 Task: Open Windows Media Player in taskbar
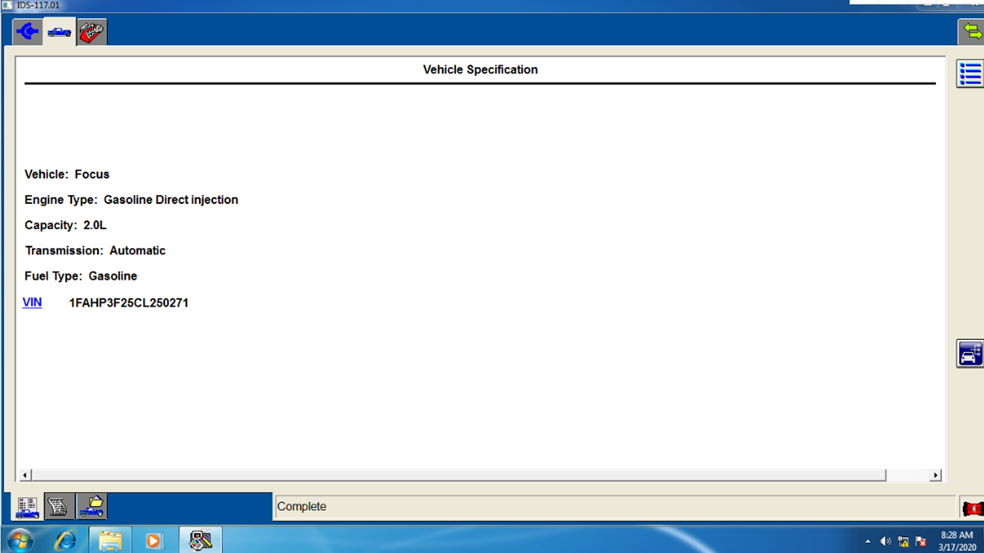pyautogui.click(x=153, y=540)
